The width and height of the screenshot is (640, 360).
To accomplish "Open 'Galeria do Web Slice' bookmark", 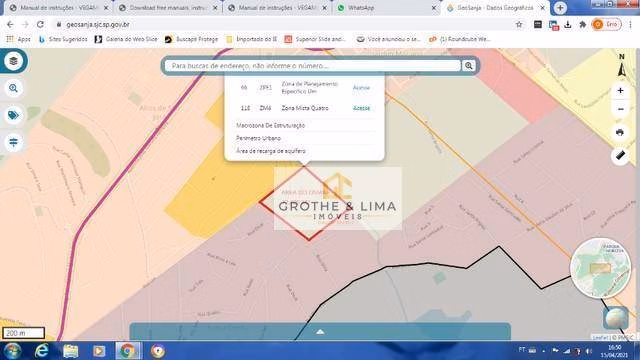I will [126, 39].
